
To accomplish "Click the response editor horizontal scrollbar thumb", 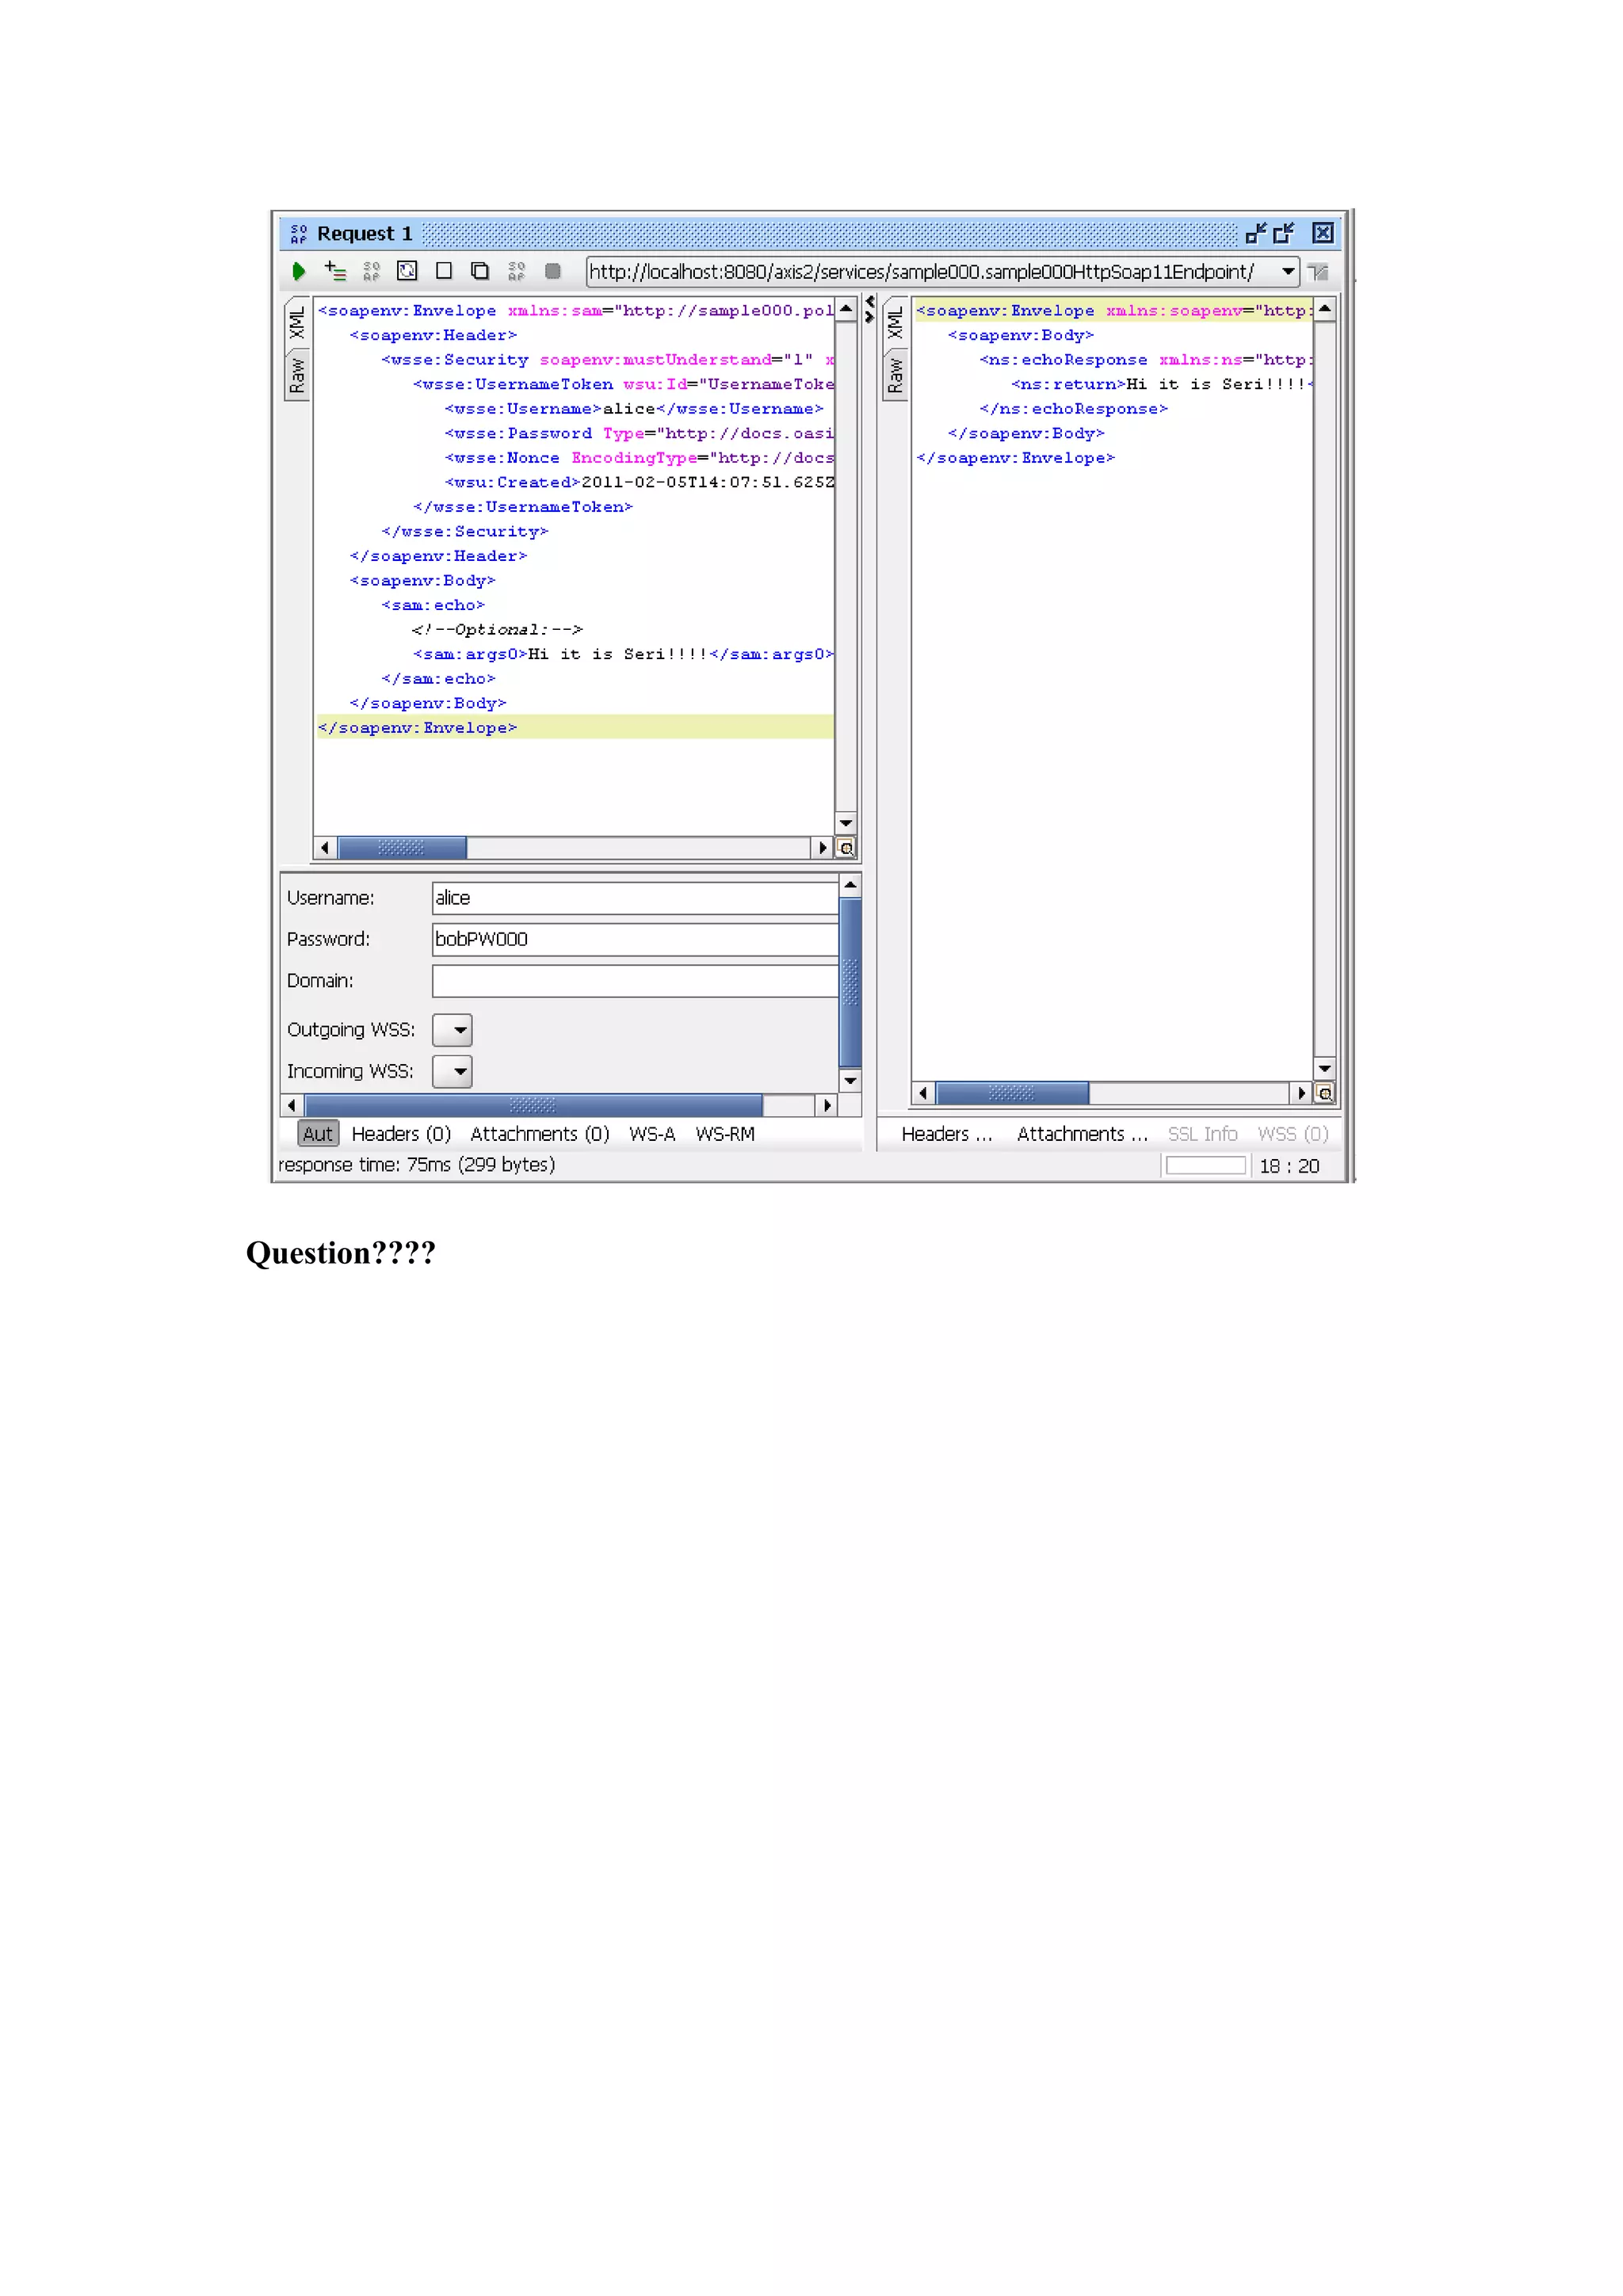I will click(1012, 1093).
